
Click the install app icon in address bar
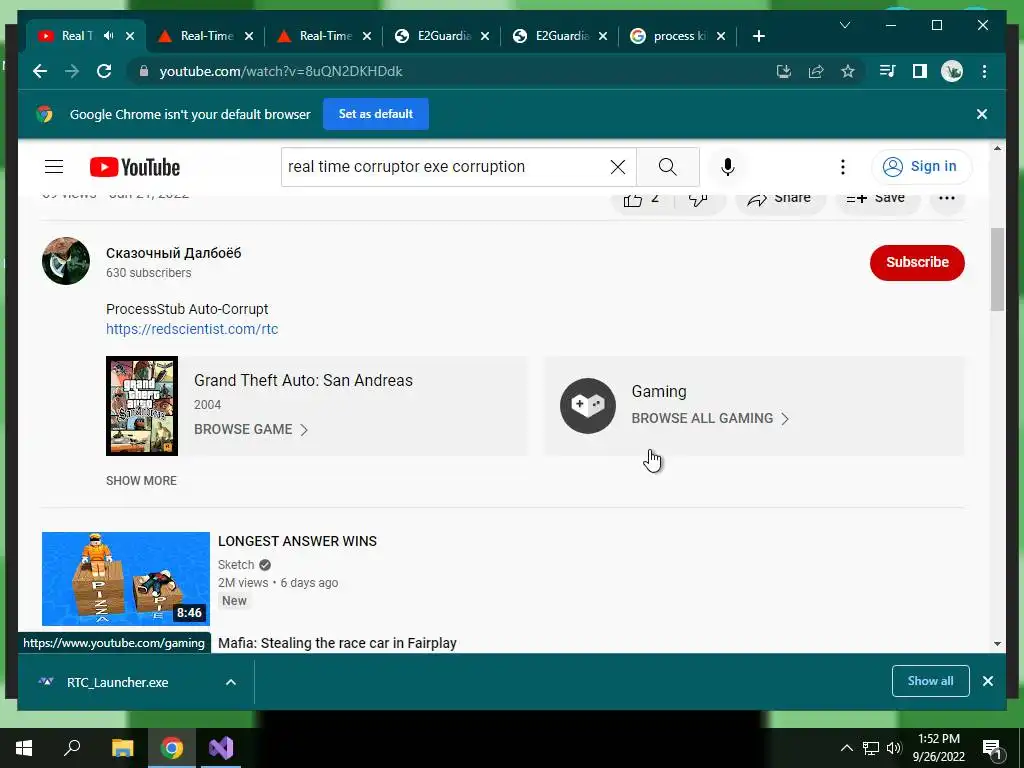pyautogui.click(x=784, y=71)
